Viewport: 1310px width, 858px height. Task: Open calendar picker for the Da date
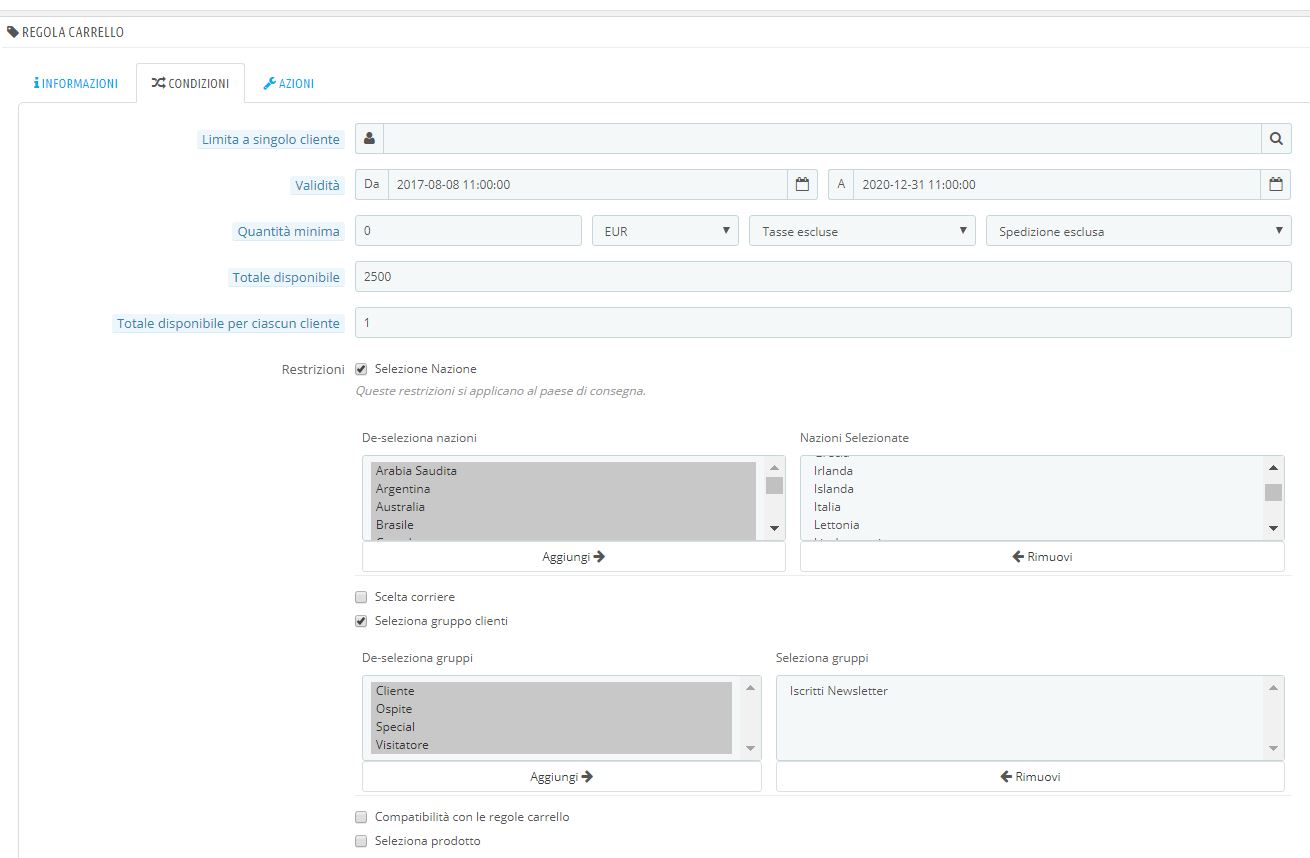(x=802, y=184)
